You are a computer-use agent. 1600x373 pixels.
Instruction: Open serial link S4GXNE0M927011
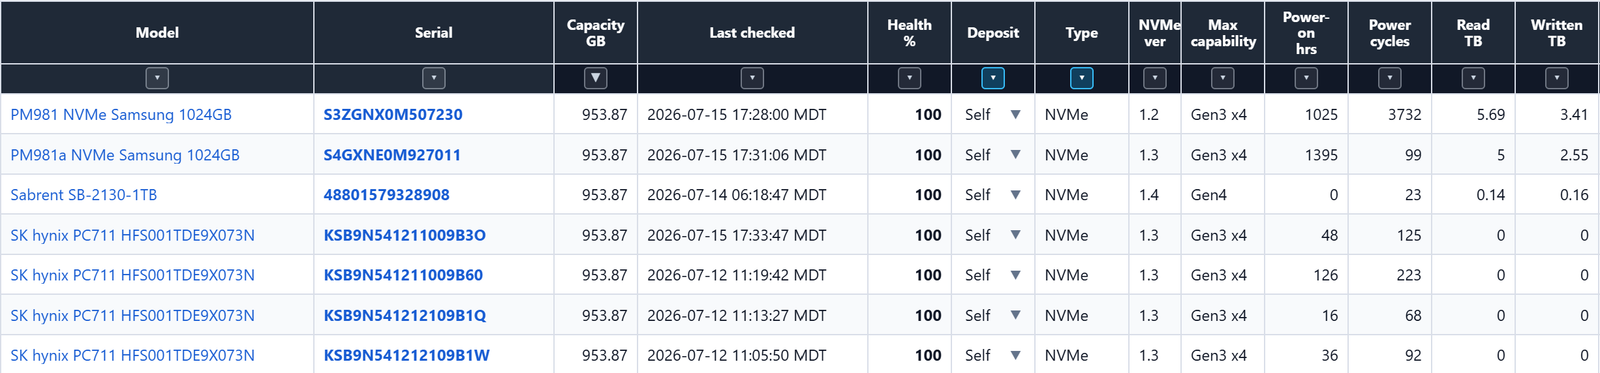coord(392,155)
